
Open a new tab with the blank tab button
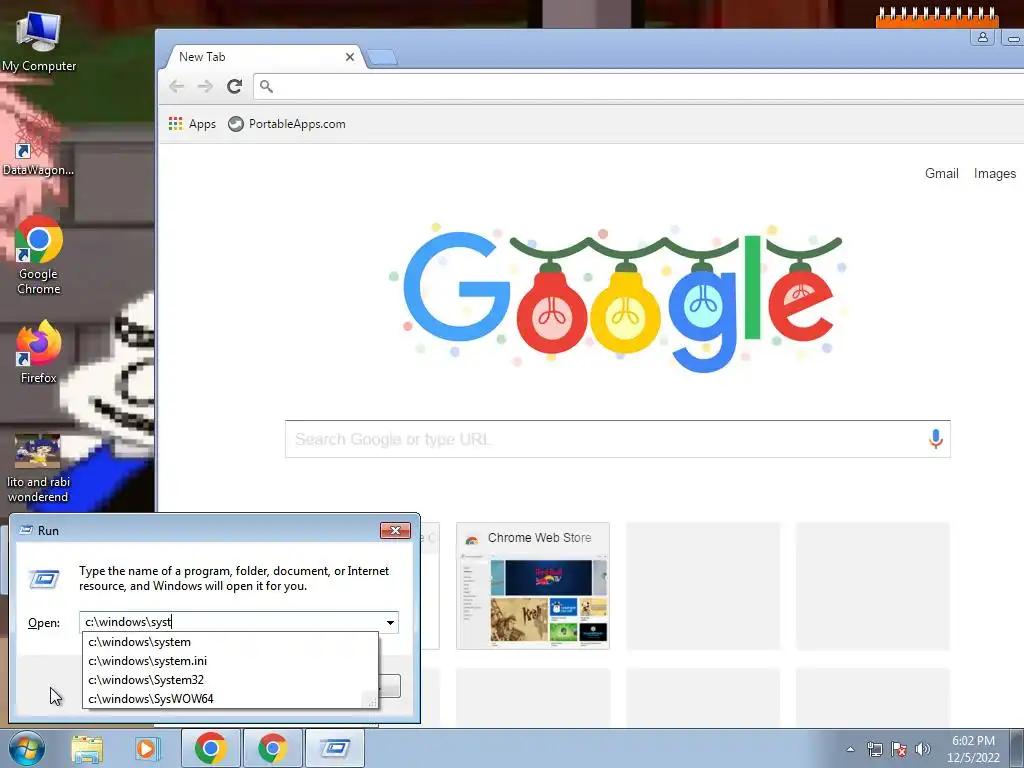tap(382, 58)
